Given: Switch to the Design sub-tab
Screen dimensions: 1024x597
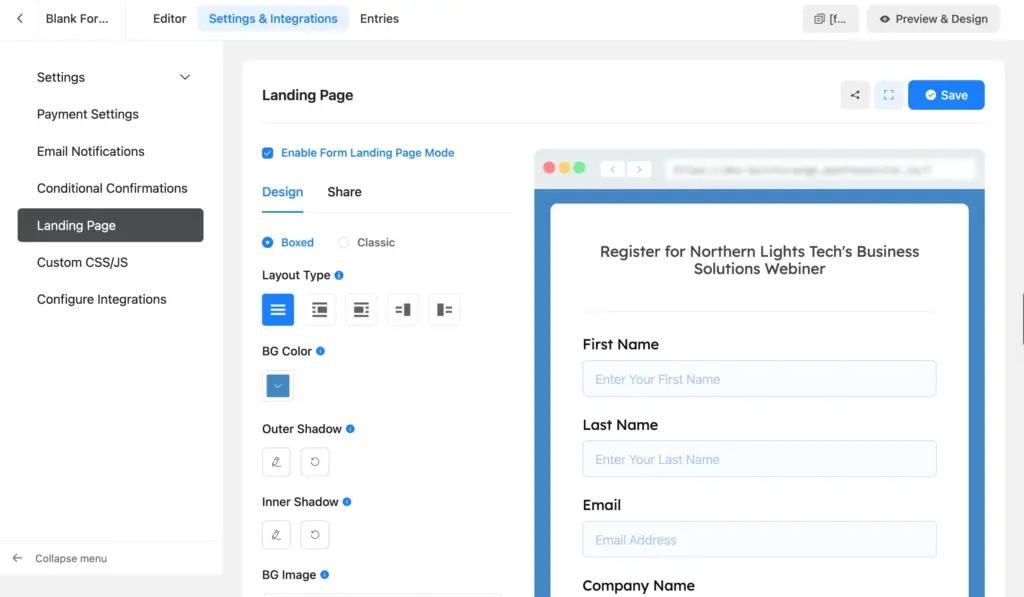Looking at the screenshot, I should click(283, 192).
